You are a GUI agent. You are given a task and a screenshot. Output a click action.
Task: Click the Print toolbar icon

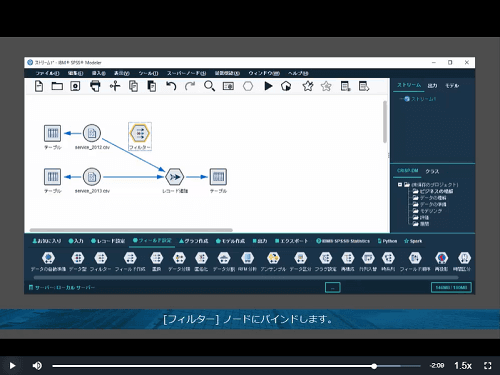click(95, 86)
